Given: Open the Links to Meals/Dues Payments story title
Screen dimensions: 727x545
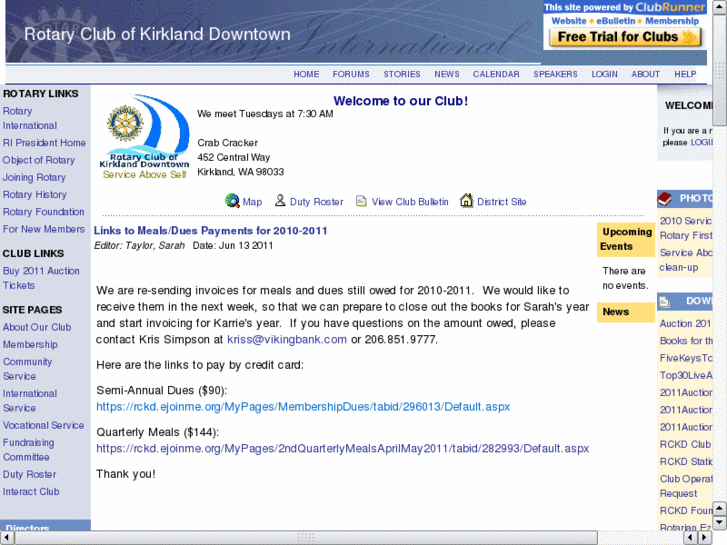Looking at the screenshot, I should click(210, 231).
